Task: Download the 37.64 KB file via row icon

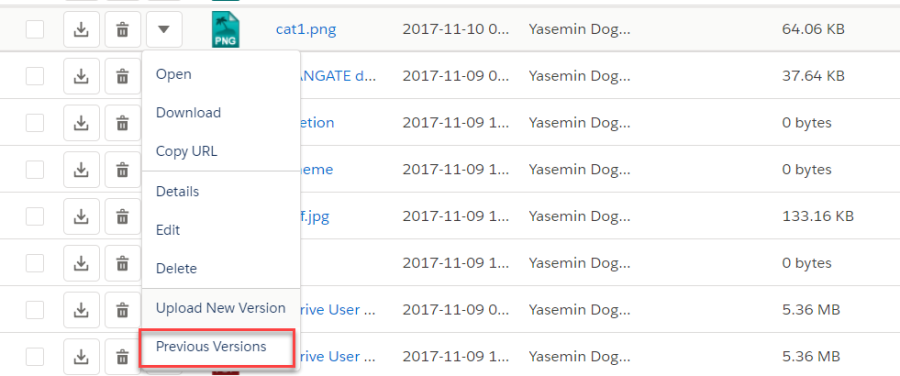Action: click(x=82, y=76)
